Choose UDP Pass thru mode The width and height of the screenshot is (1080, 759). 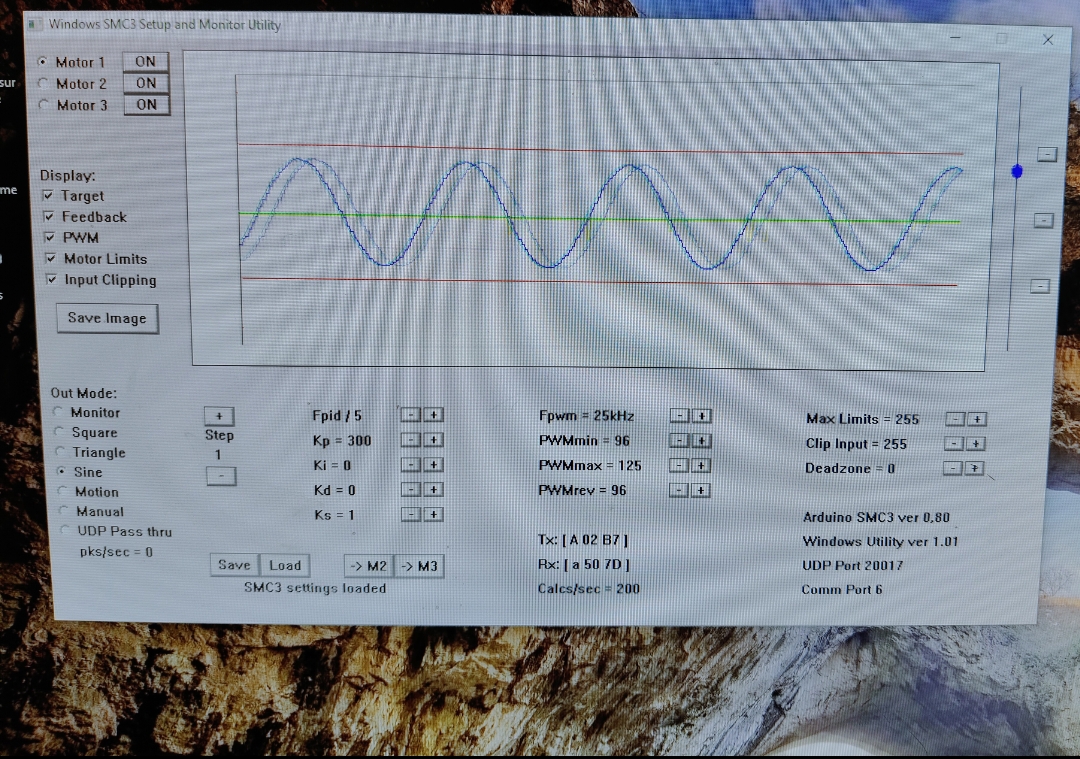click(65, 531)
